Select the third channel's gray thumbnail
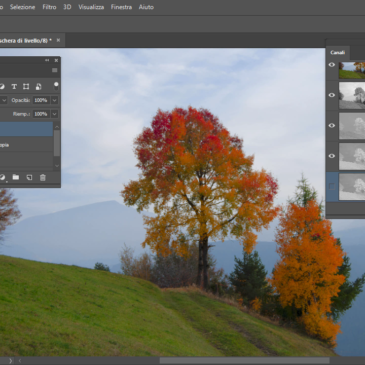 pyautogui.click(x=352, y=126)
